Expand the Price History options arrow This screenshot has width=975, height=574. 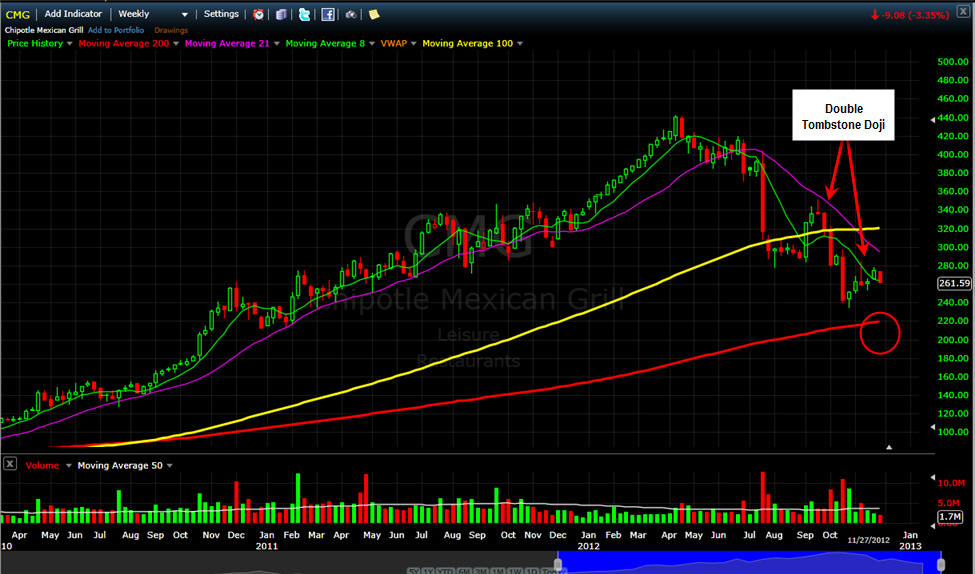coord(70,44)
